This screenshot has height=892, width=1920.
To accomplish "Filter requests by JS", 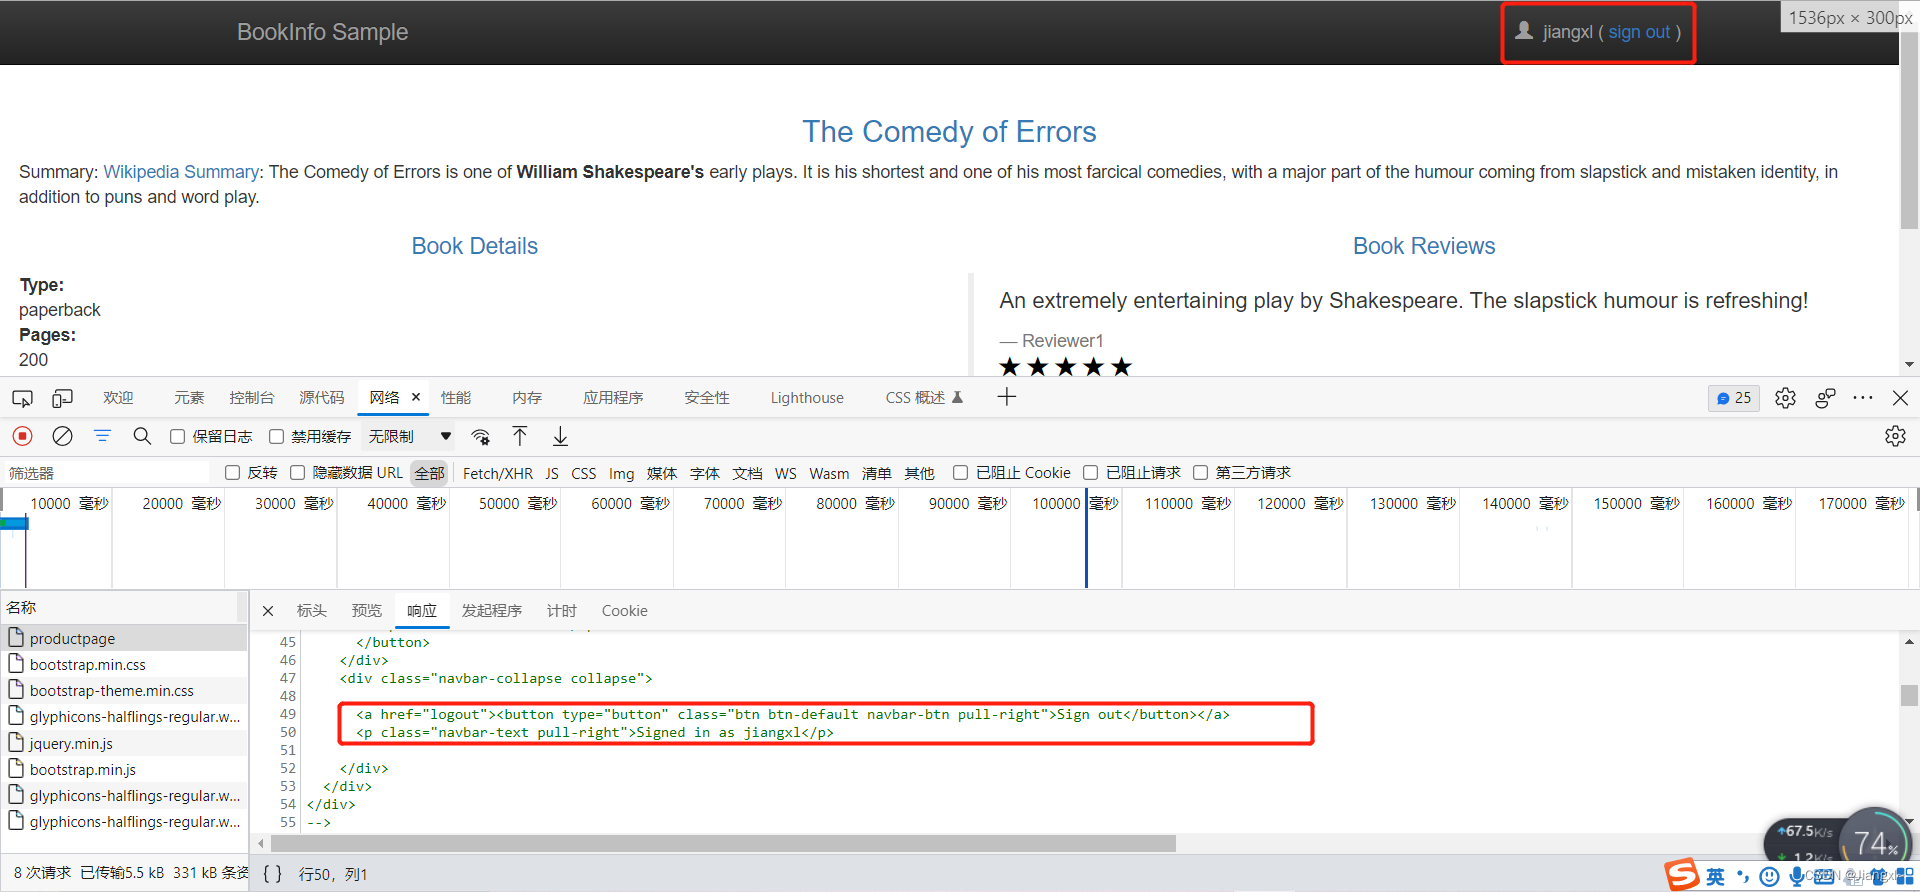I will point(552,473).
